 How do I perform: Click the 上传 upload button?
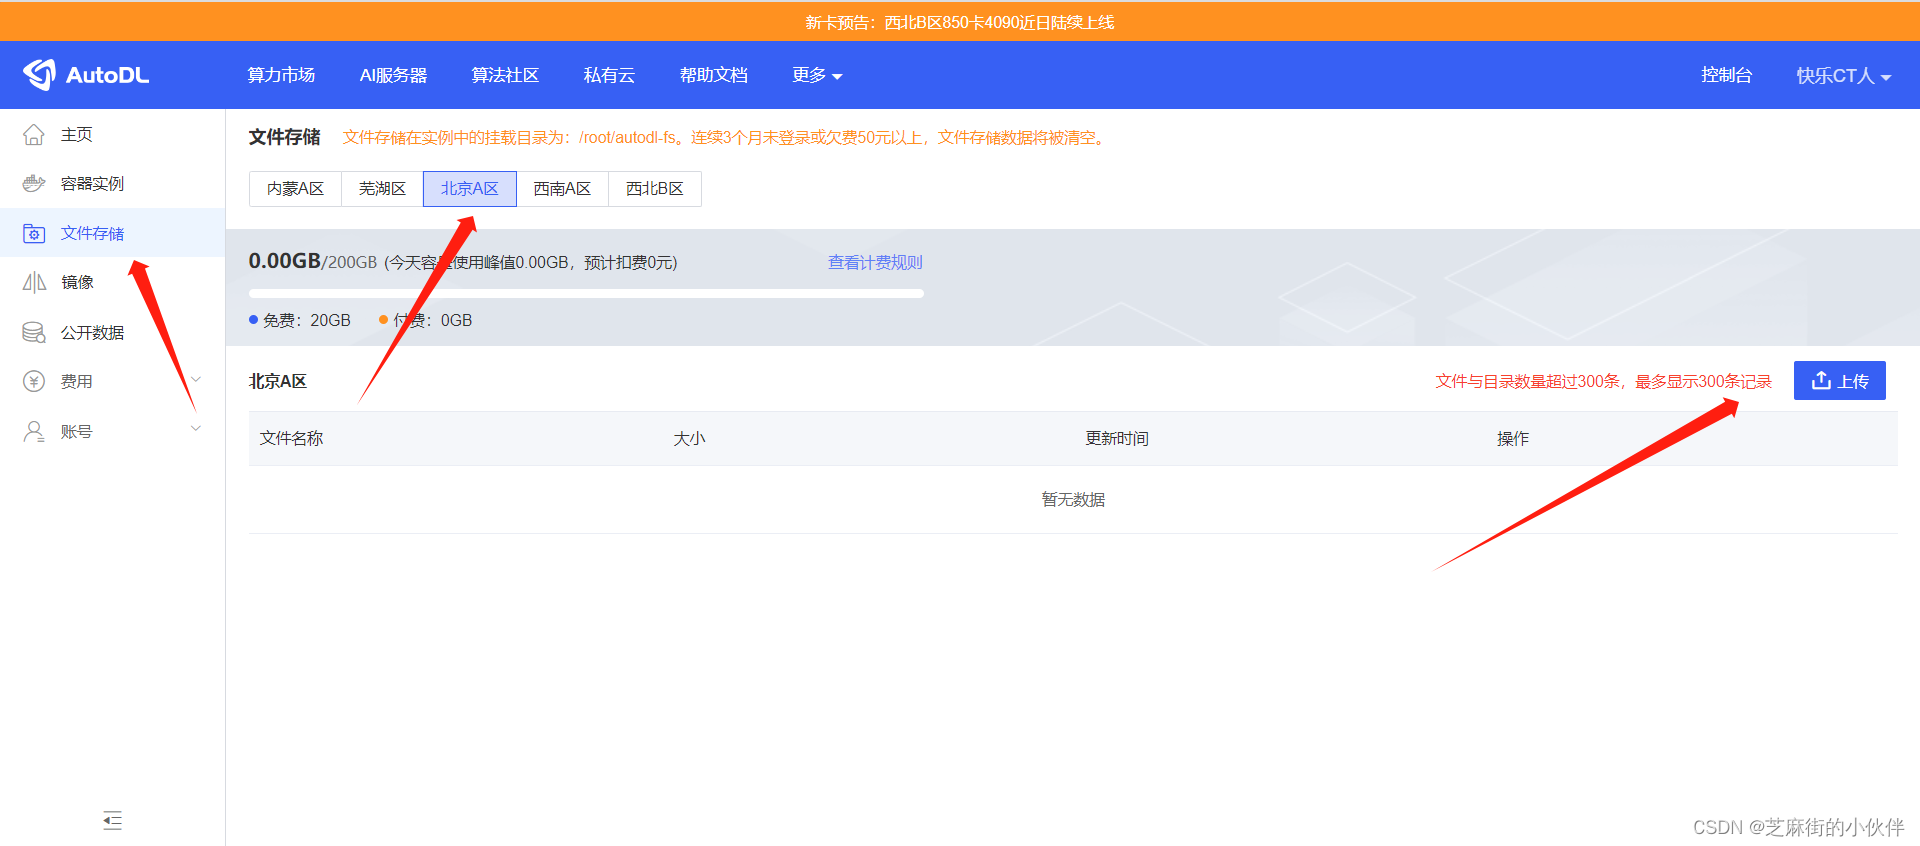click(1839, 381)
